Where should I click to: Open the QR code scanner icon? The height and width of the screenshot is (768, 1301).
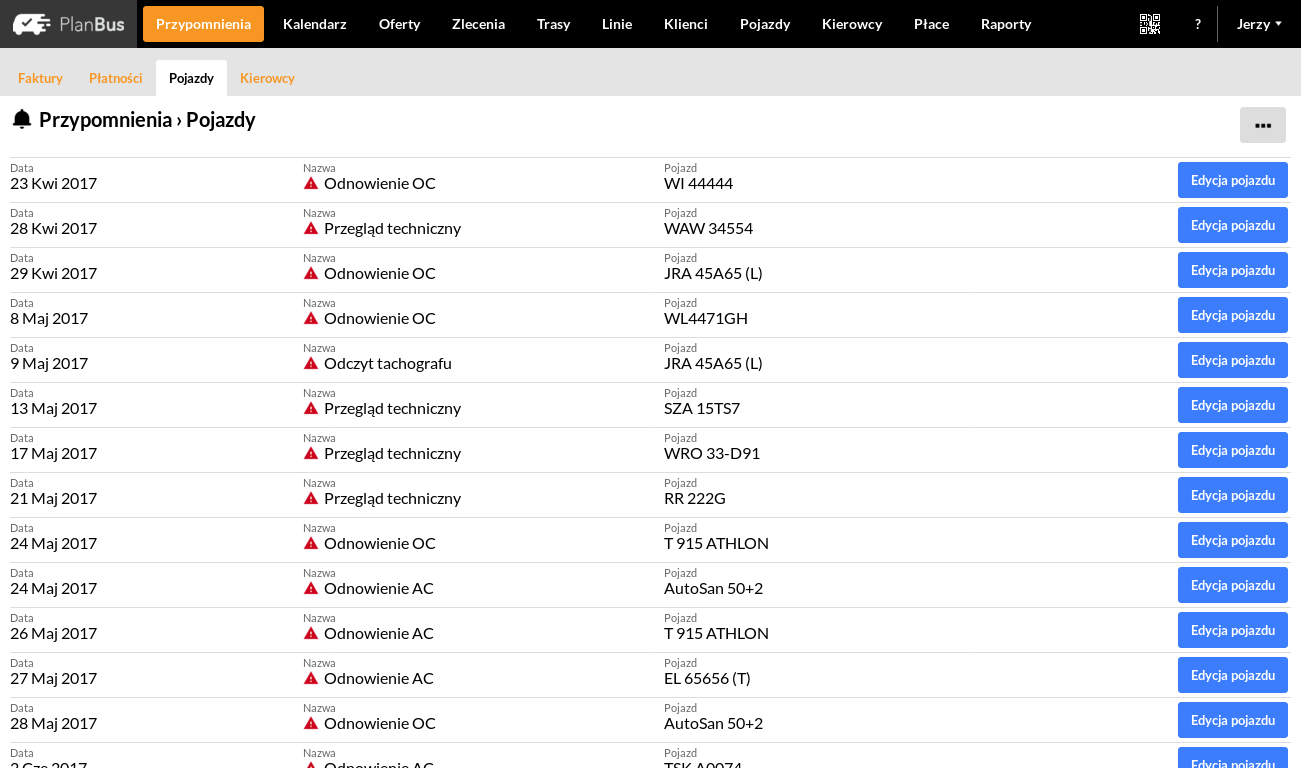[x=1149, y=24]
